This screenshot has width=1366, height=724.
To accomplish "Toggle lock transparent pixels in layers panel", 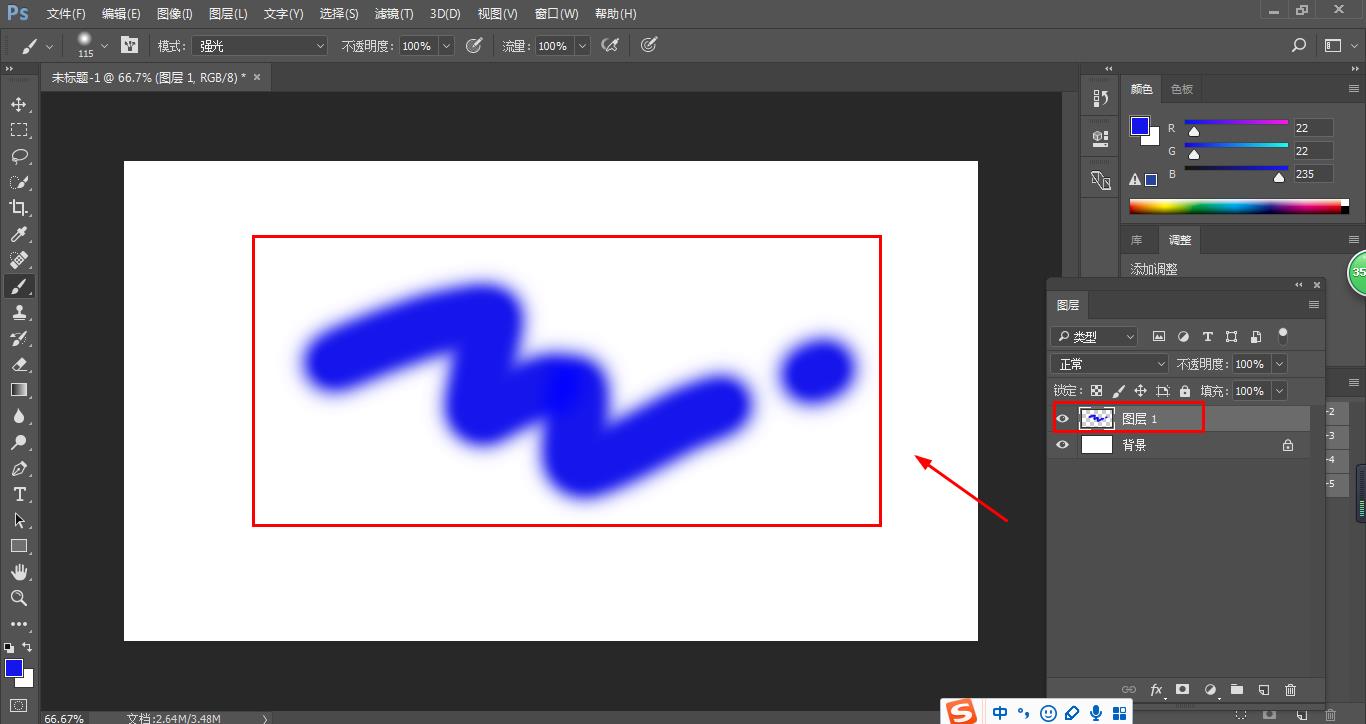I will tap(1096, 391).
